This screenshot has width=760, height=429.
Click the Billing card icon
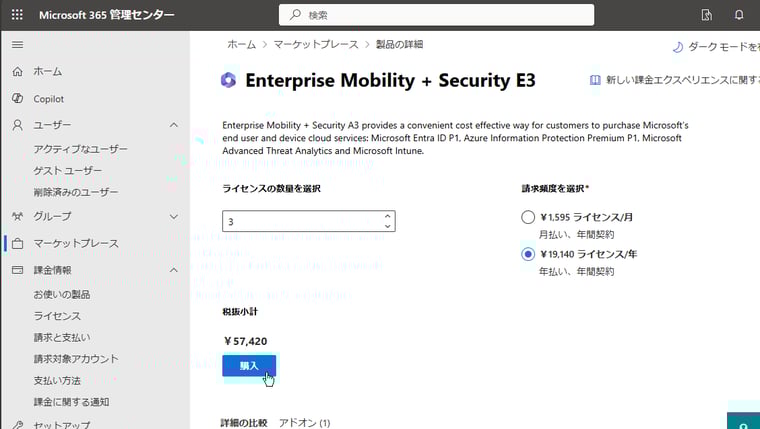(x=17, y=270)
